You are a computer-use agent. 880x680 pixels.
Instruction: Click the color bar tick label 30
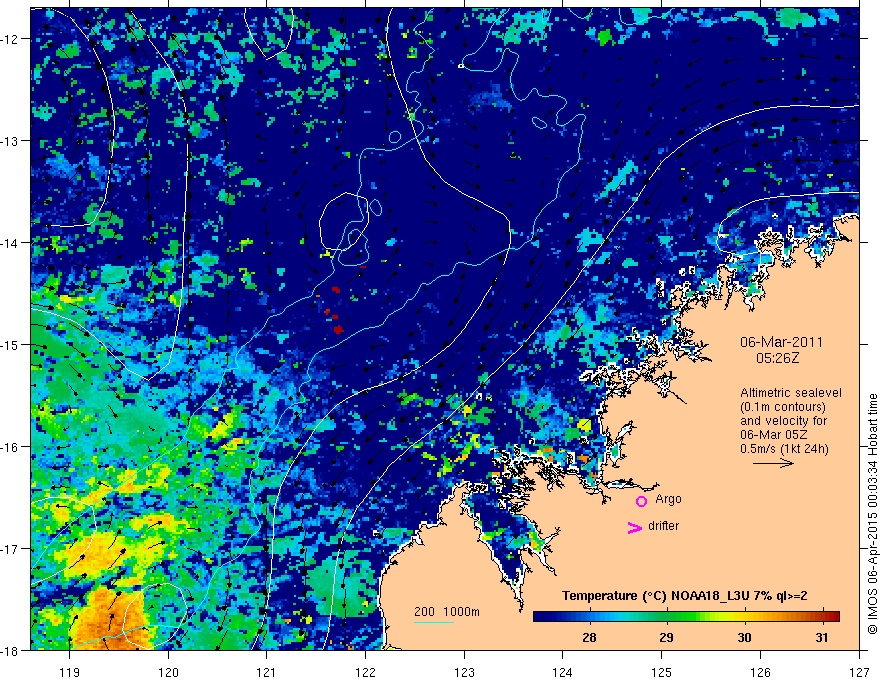click(744, 637)
